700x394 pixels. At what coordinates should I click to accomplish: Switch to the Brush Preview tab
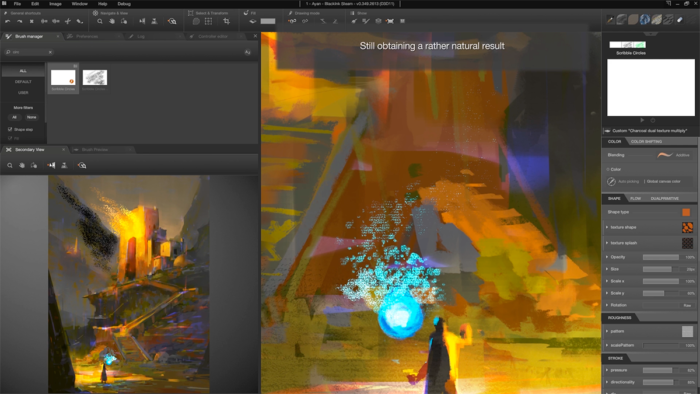[95, 149]
